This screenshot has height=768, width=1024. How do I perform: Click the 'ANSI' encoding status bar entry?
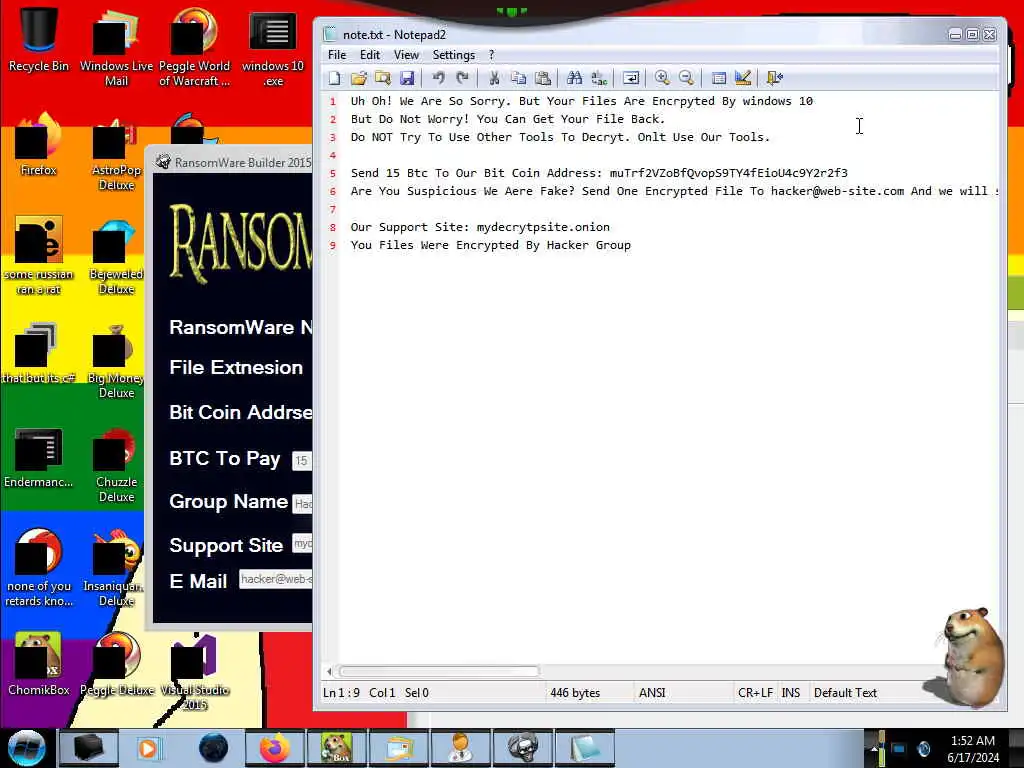pos(652,693)
